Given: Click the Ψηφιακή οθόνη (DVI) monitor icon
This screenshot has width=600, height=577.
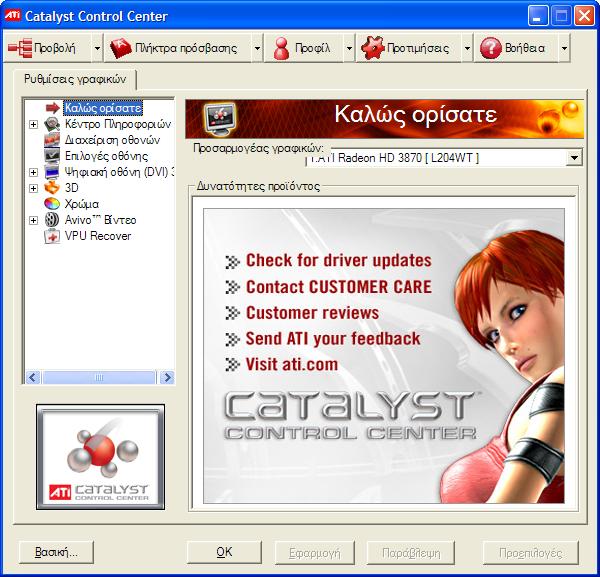Looking at the screenshot, I should [x=52, y=172].
